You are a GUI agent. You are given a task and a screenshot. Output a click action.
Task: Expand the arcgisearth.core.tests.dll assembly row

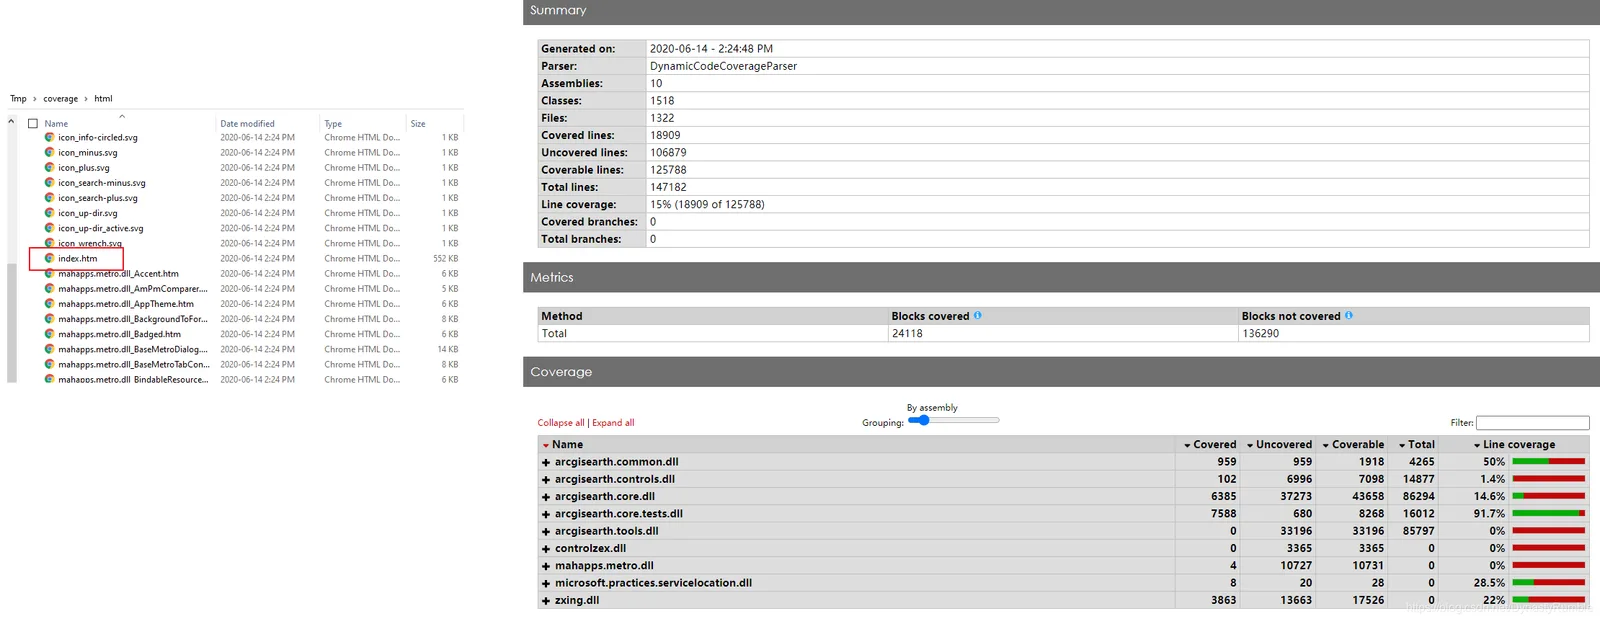(x=546, y=514)
